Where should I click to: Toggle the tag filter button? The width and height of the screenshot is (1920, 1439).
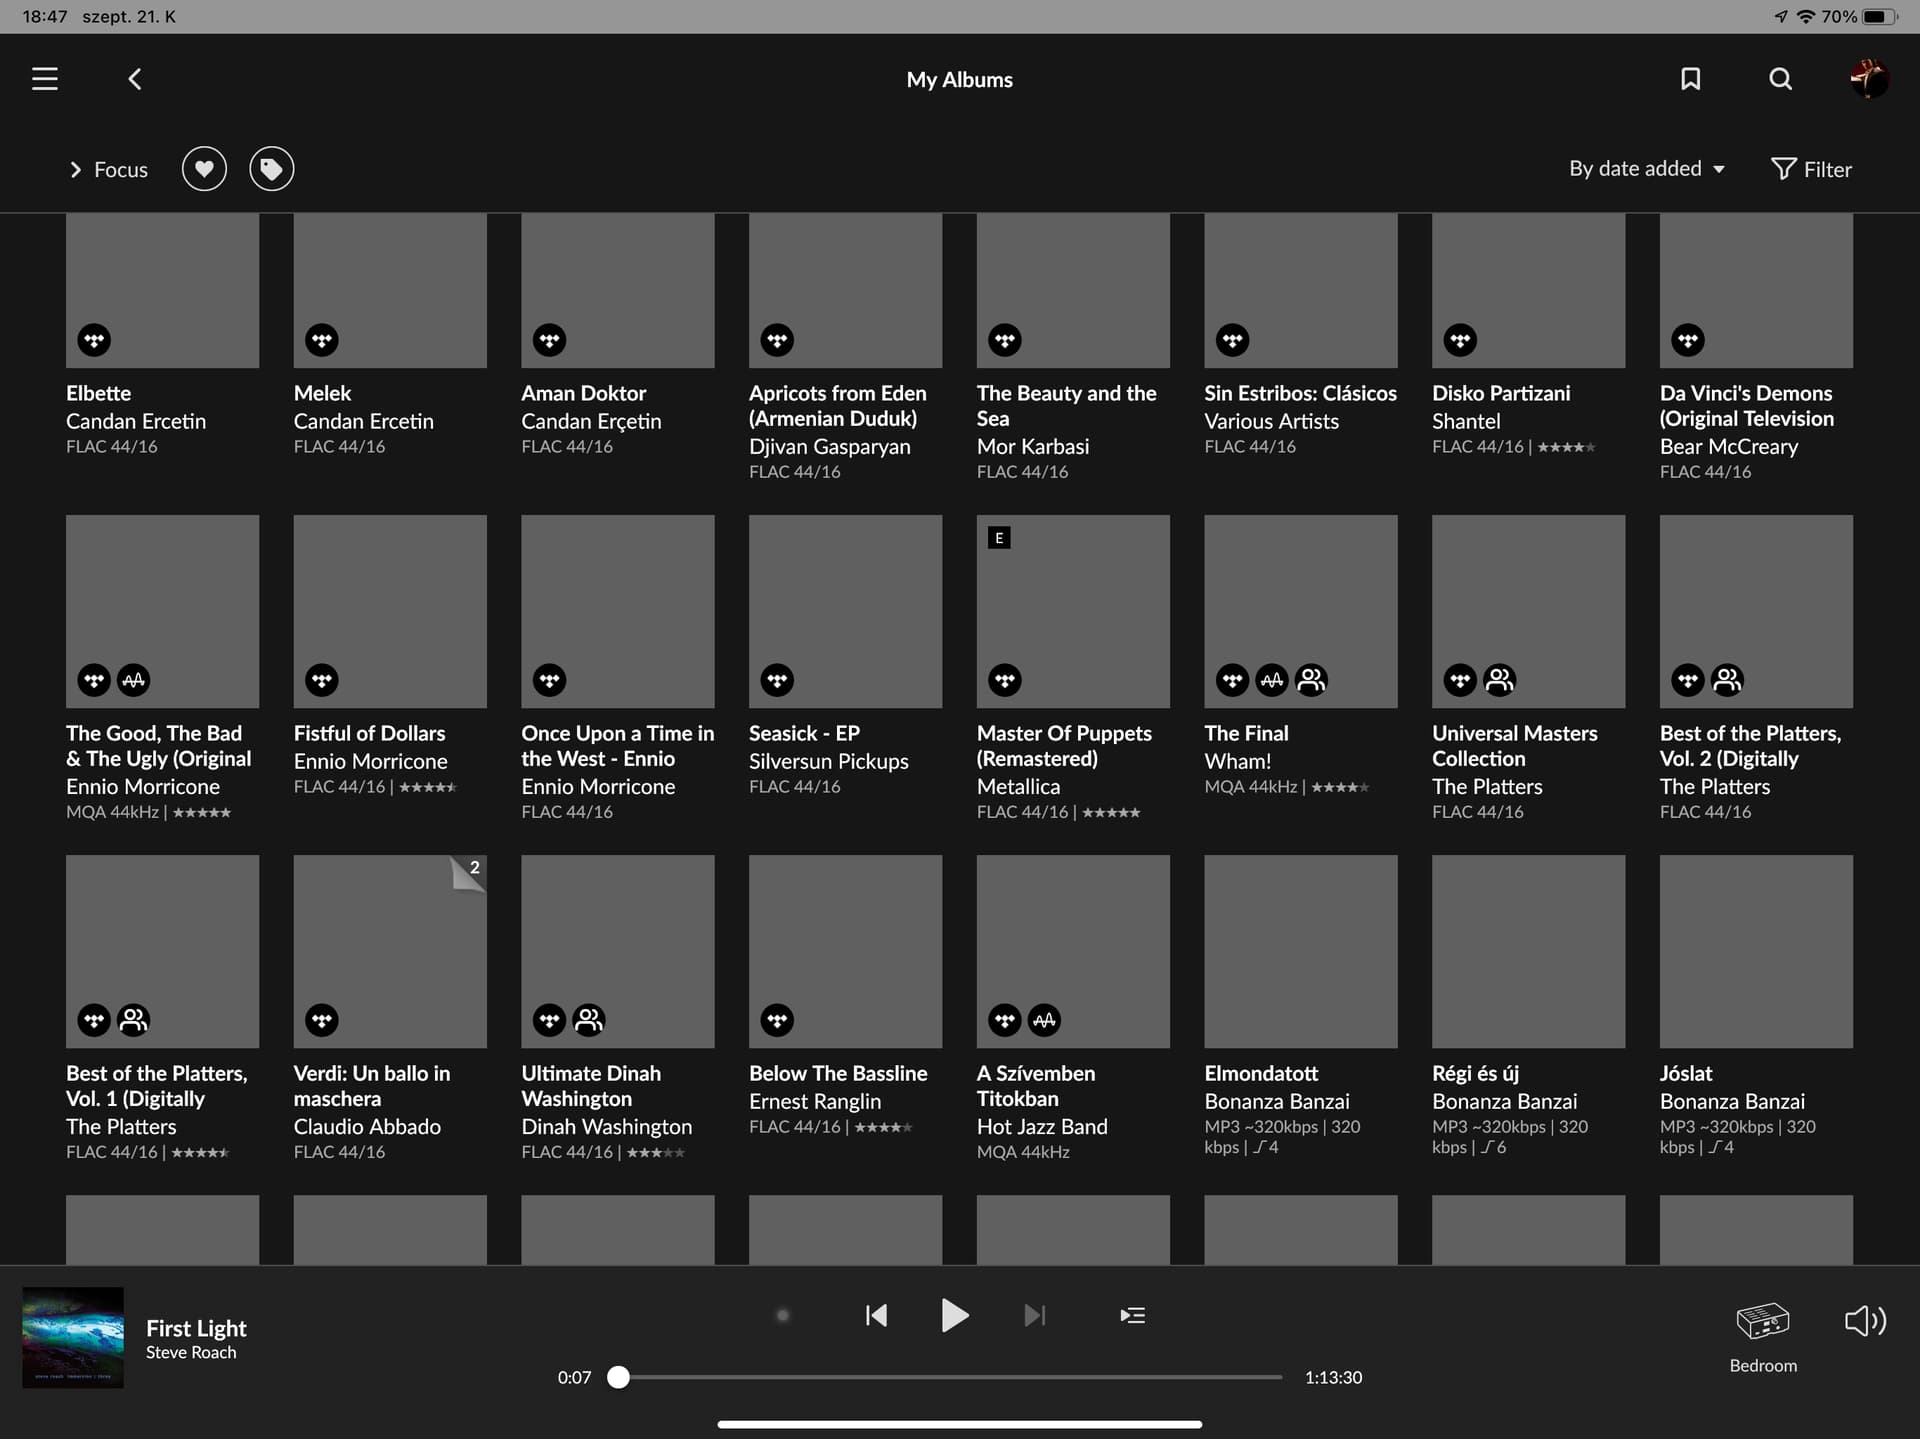[272, 169]
